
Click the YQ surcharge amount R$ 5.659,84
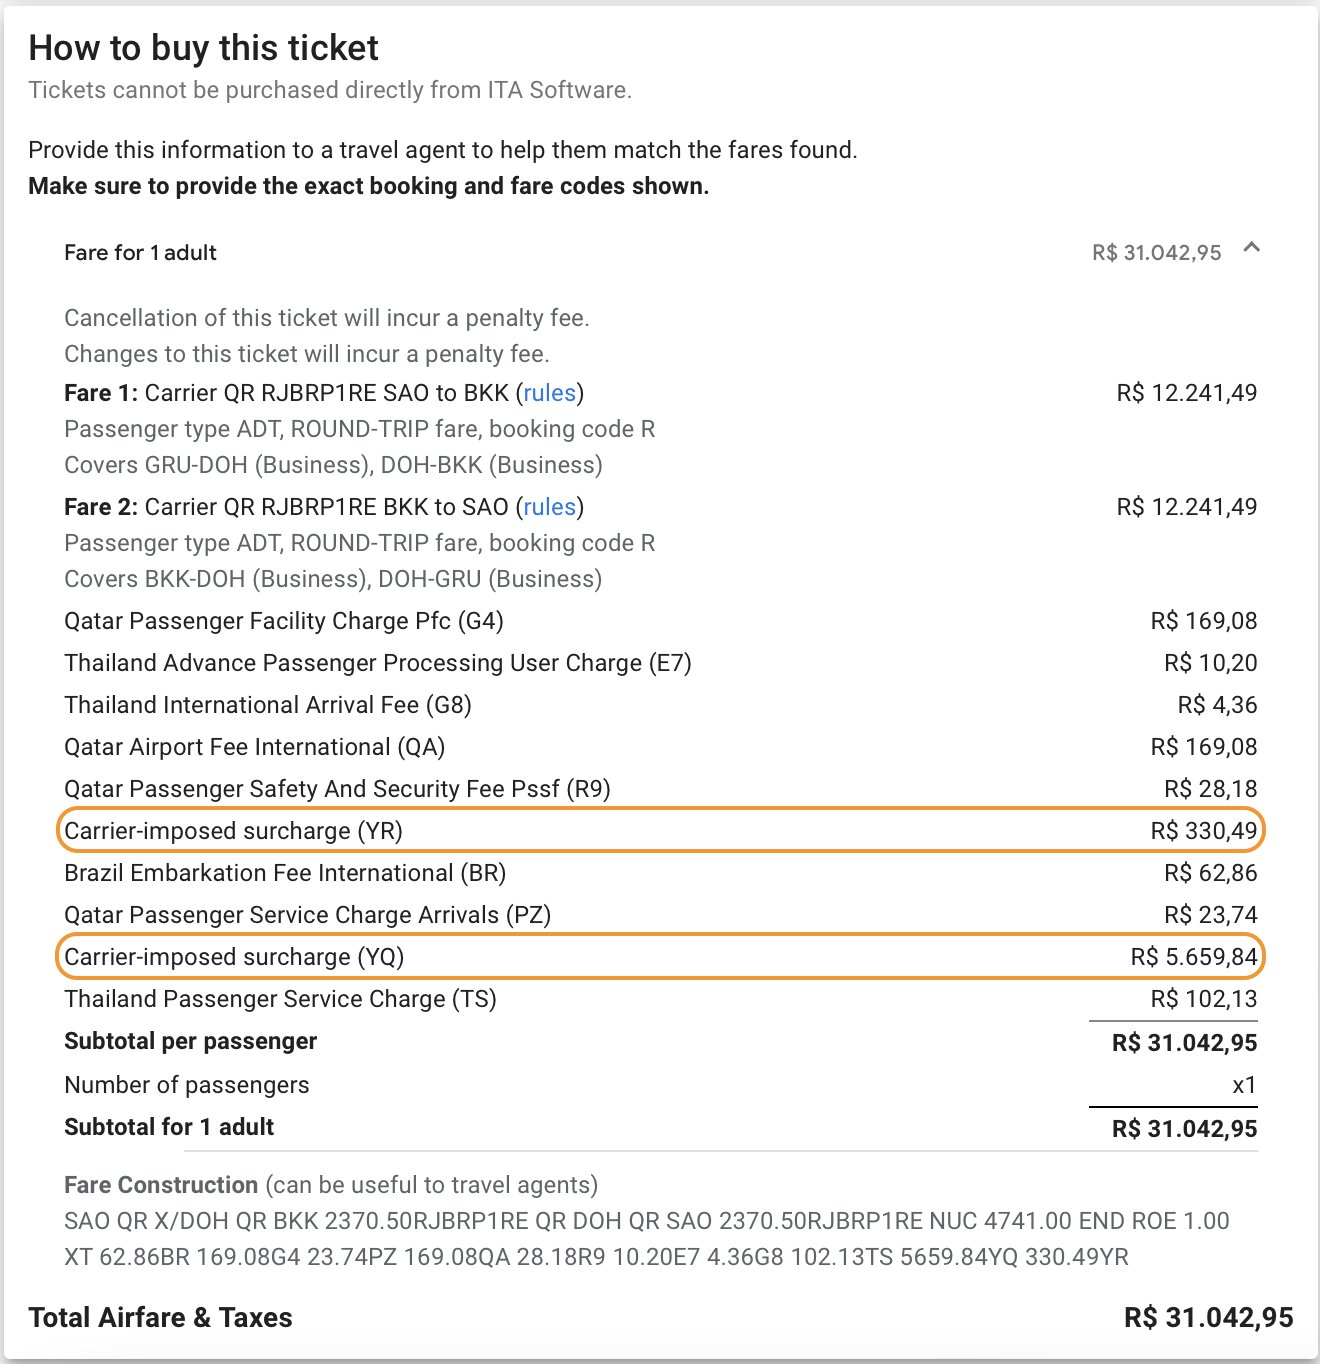click(x=1194, y=957)
